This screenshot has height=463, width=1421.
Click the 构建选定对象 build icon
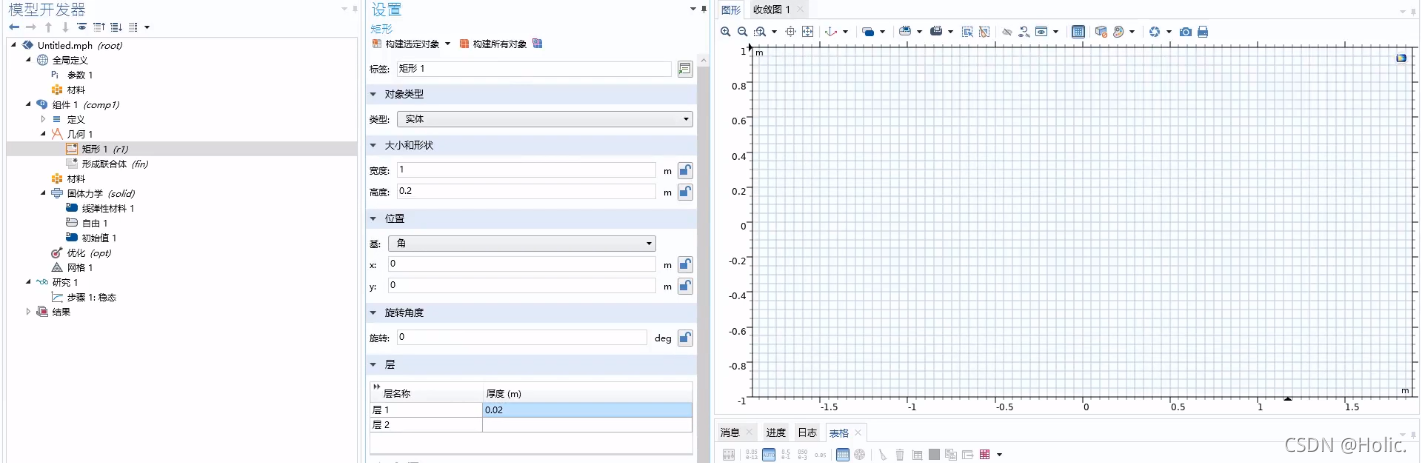(376, 44)
